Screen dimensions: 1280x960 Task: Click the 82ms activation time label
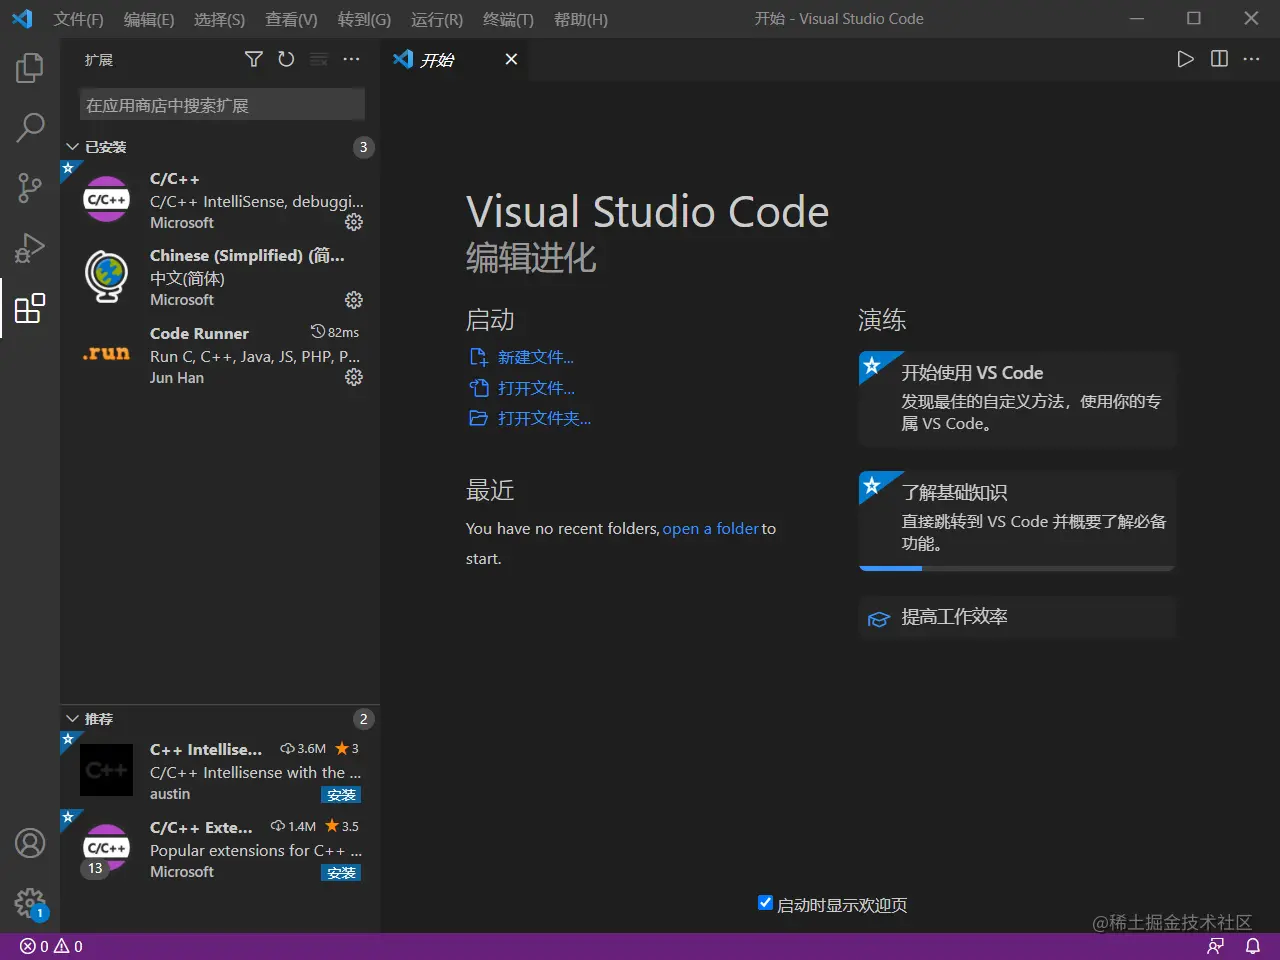(x=335, y=332)
